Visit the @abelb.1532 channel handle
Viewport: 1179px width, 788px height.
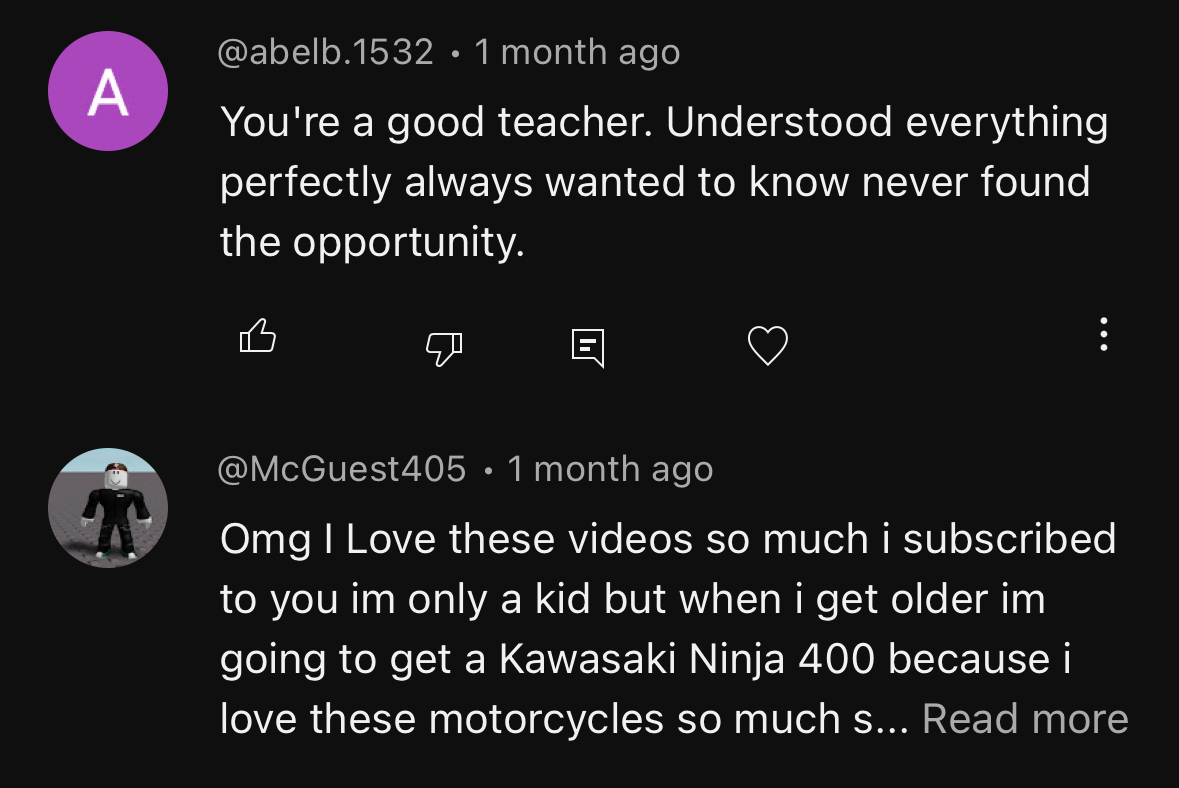click(326, 52)
